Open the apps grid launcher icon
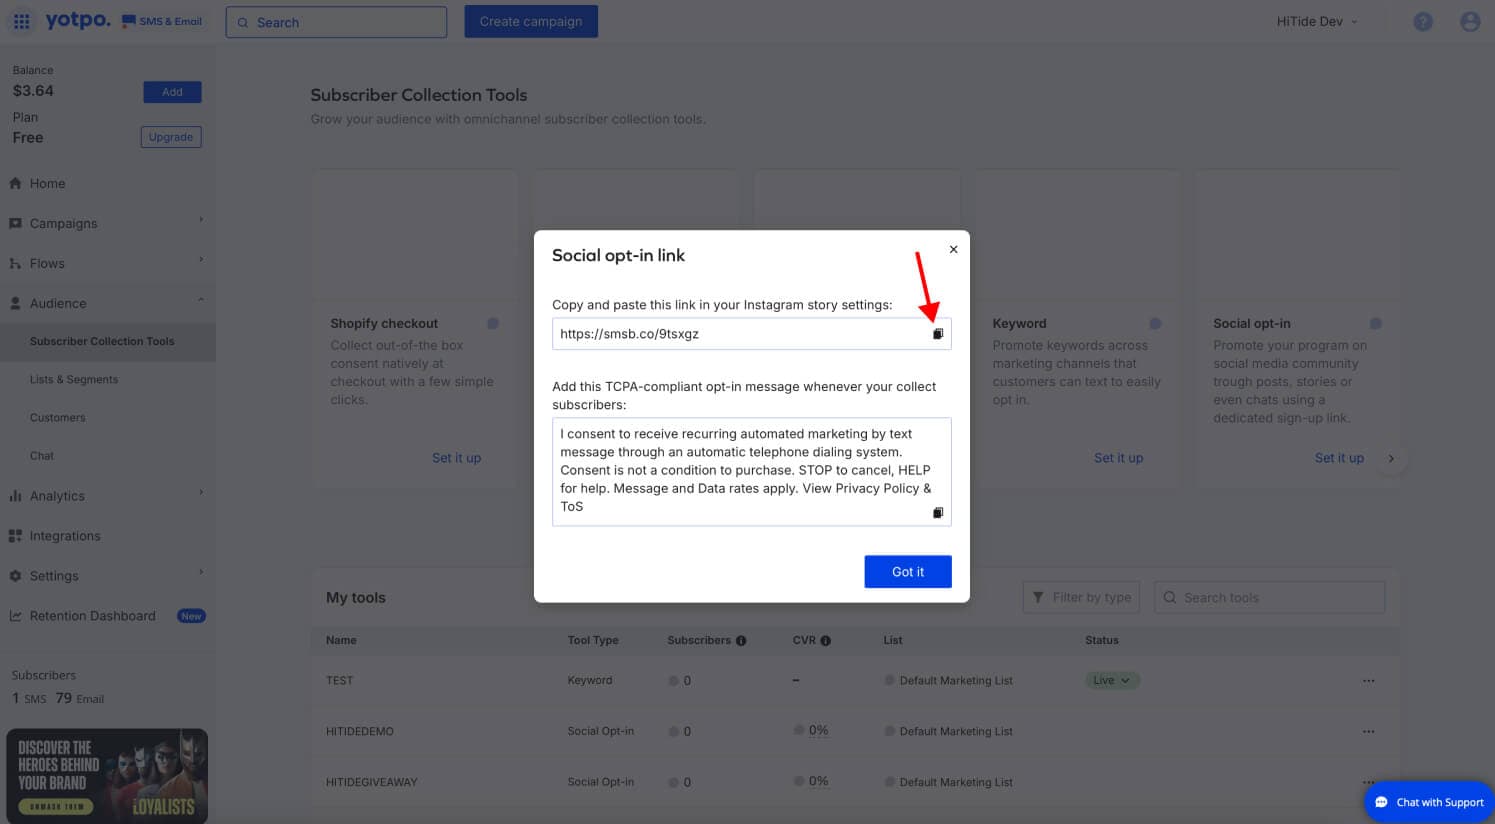 tap(21, 21)
